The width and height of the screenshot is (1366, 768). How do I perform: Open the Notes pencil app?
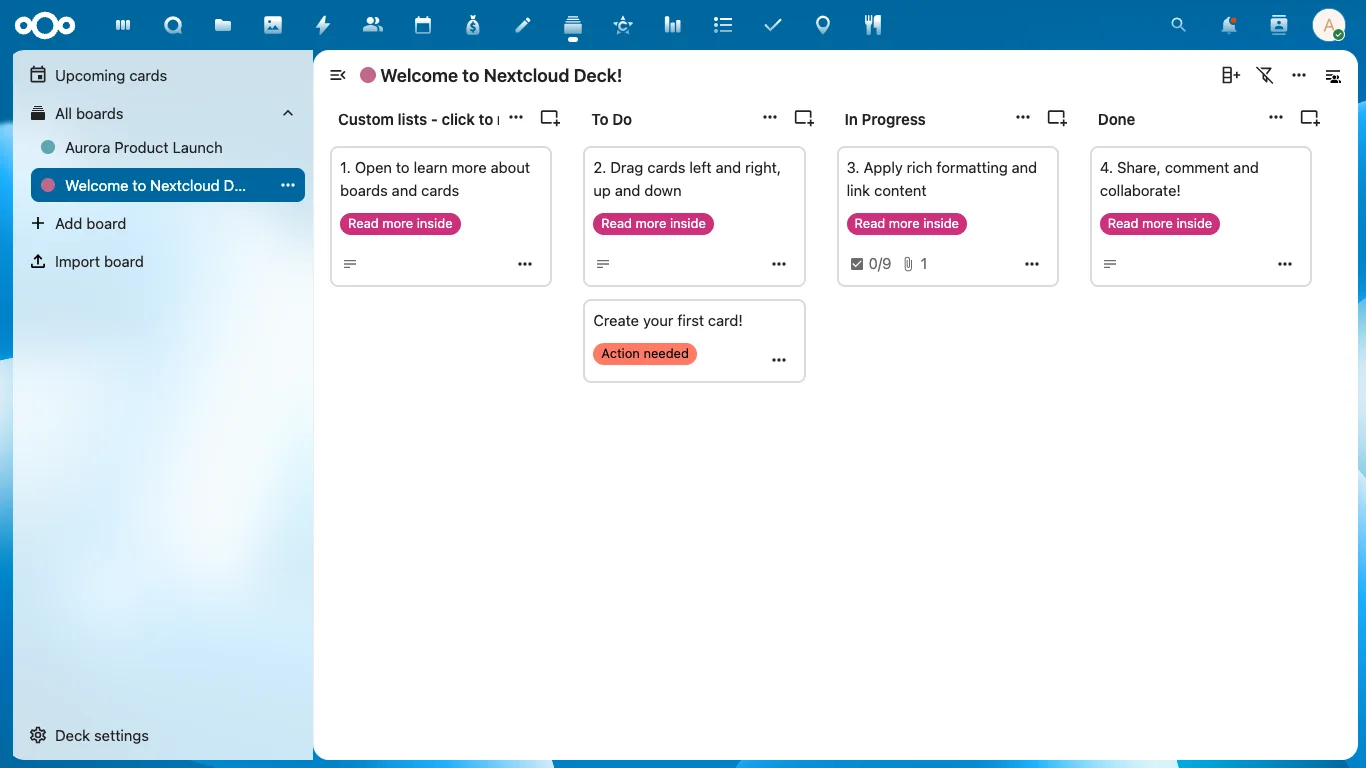523,25
